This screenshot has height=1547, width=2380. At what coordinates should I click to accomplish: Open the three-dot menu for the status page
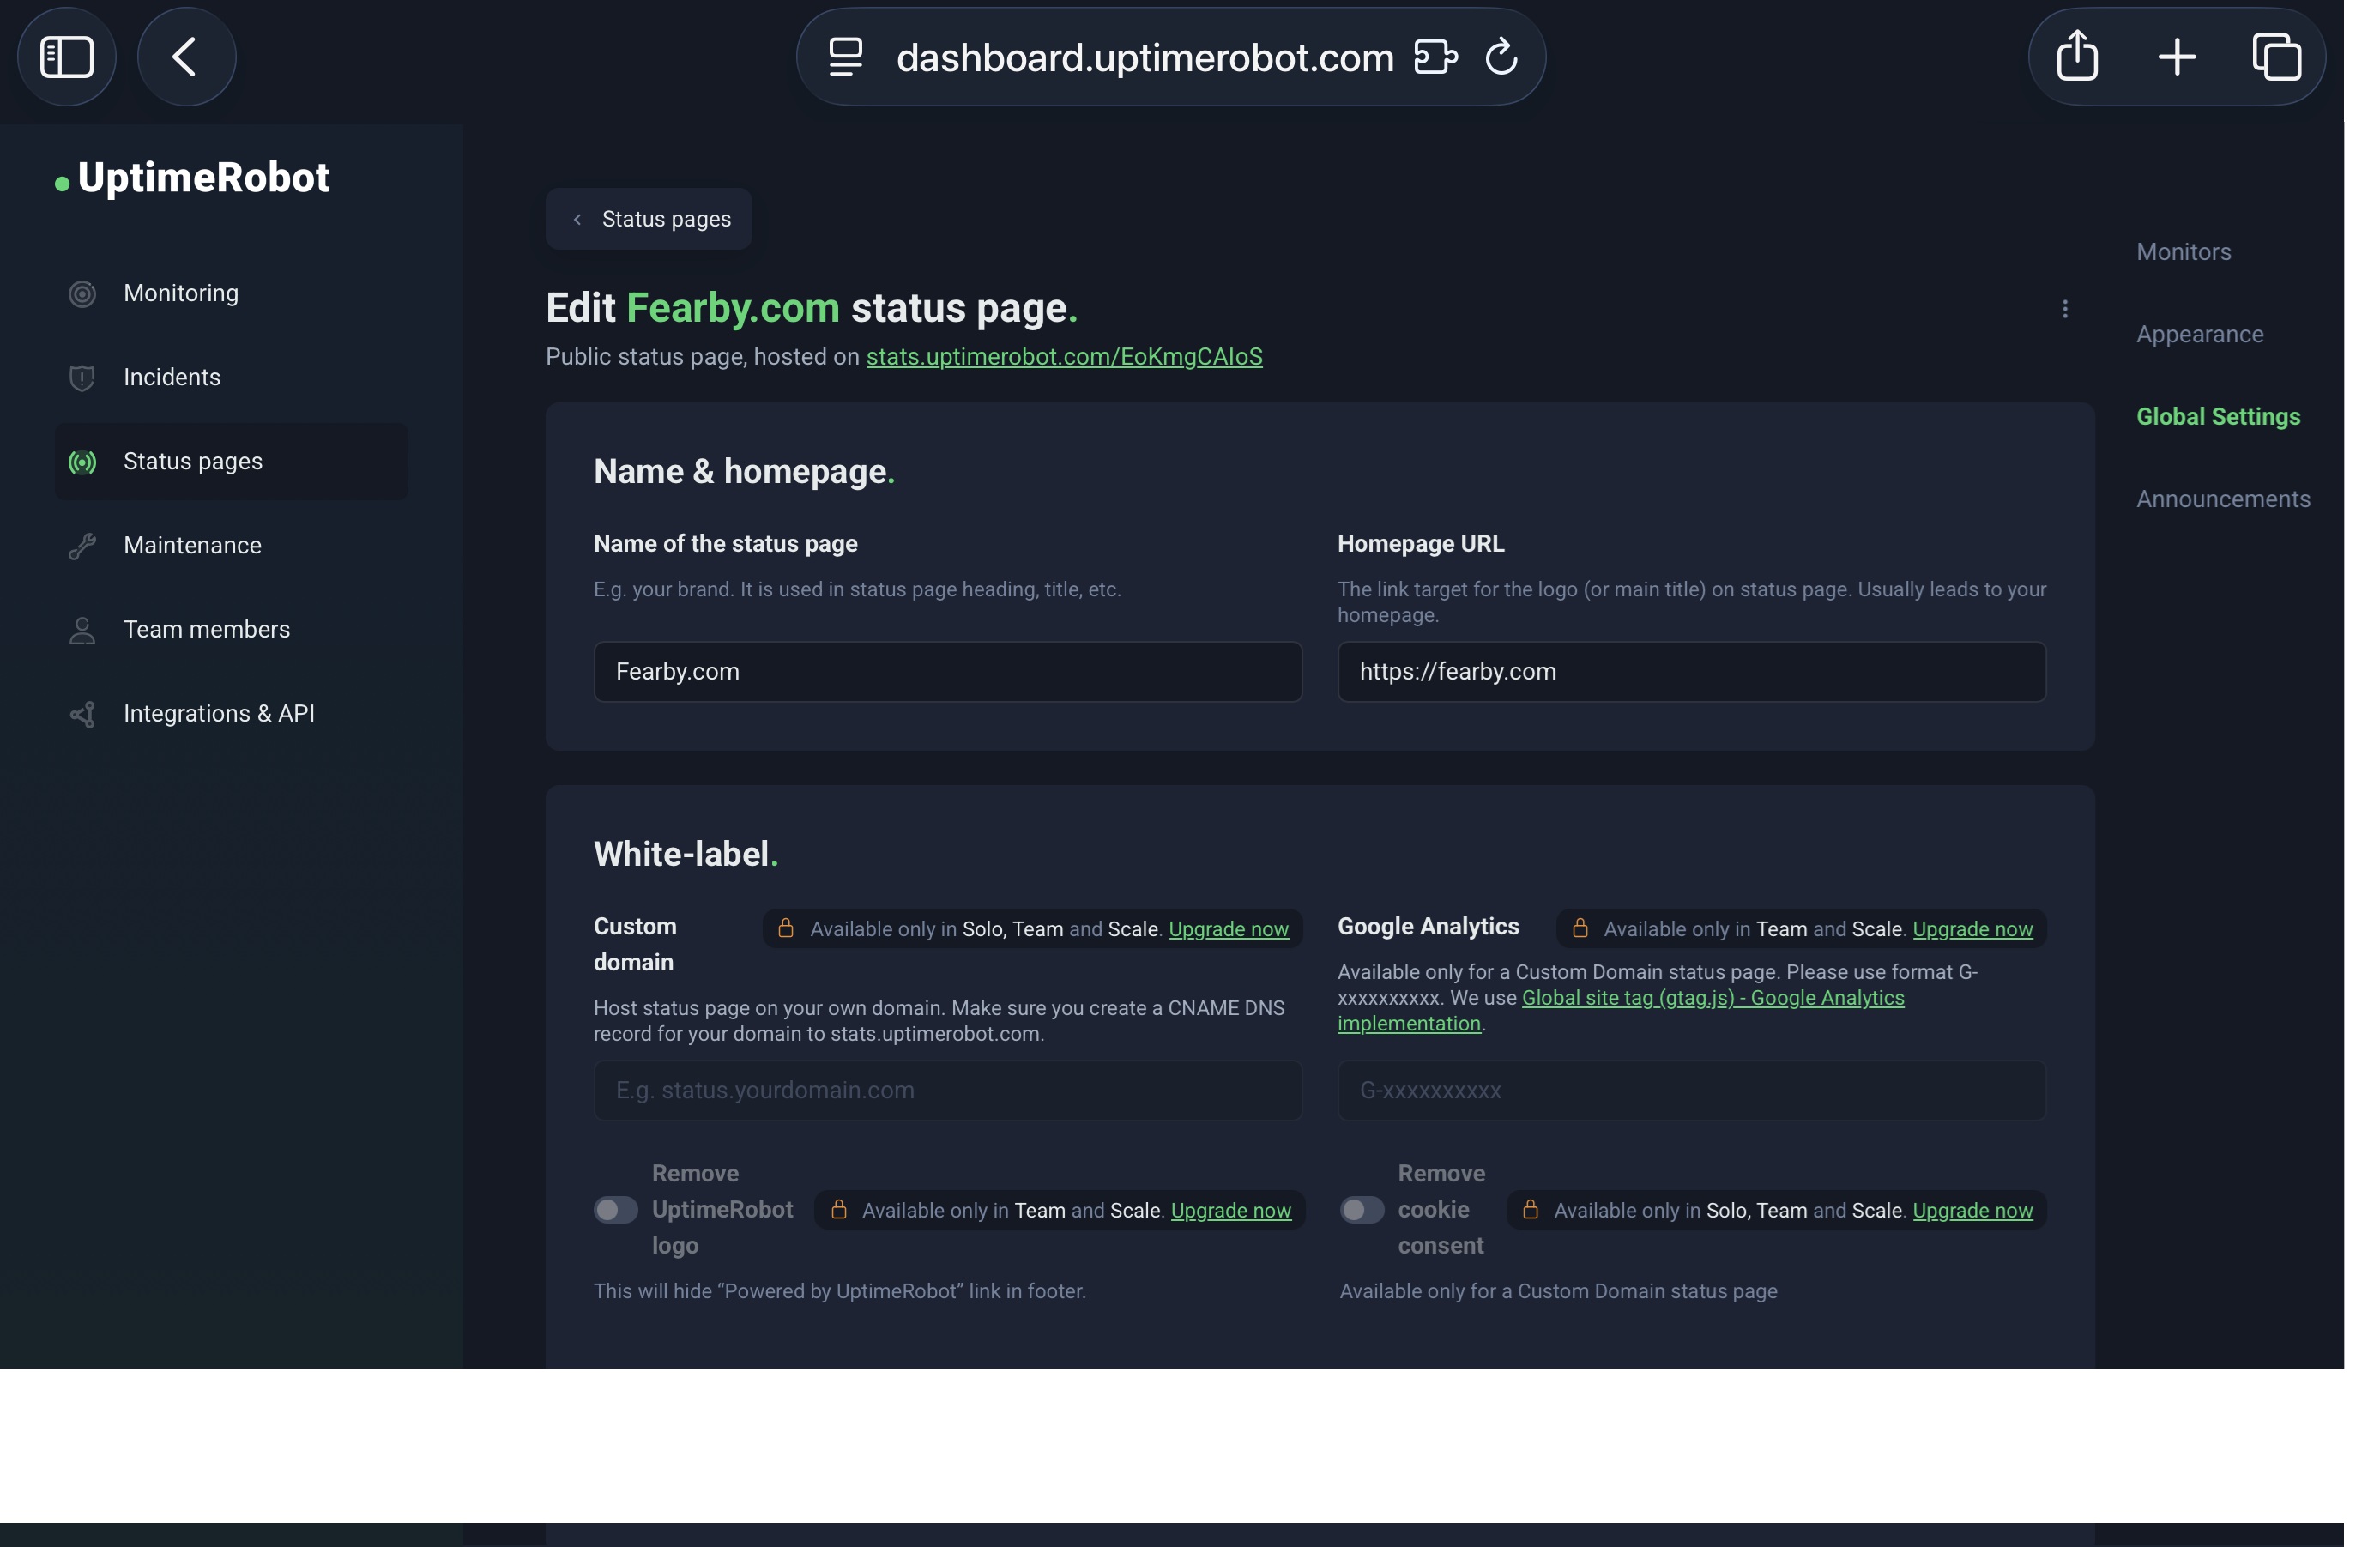(x=2064, y=309)
